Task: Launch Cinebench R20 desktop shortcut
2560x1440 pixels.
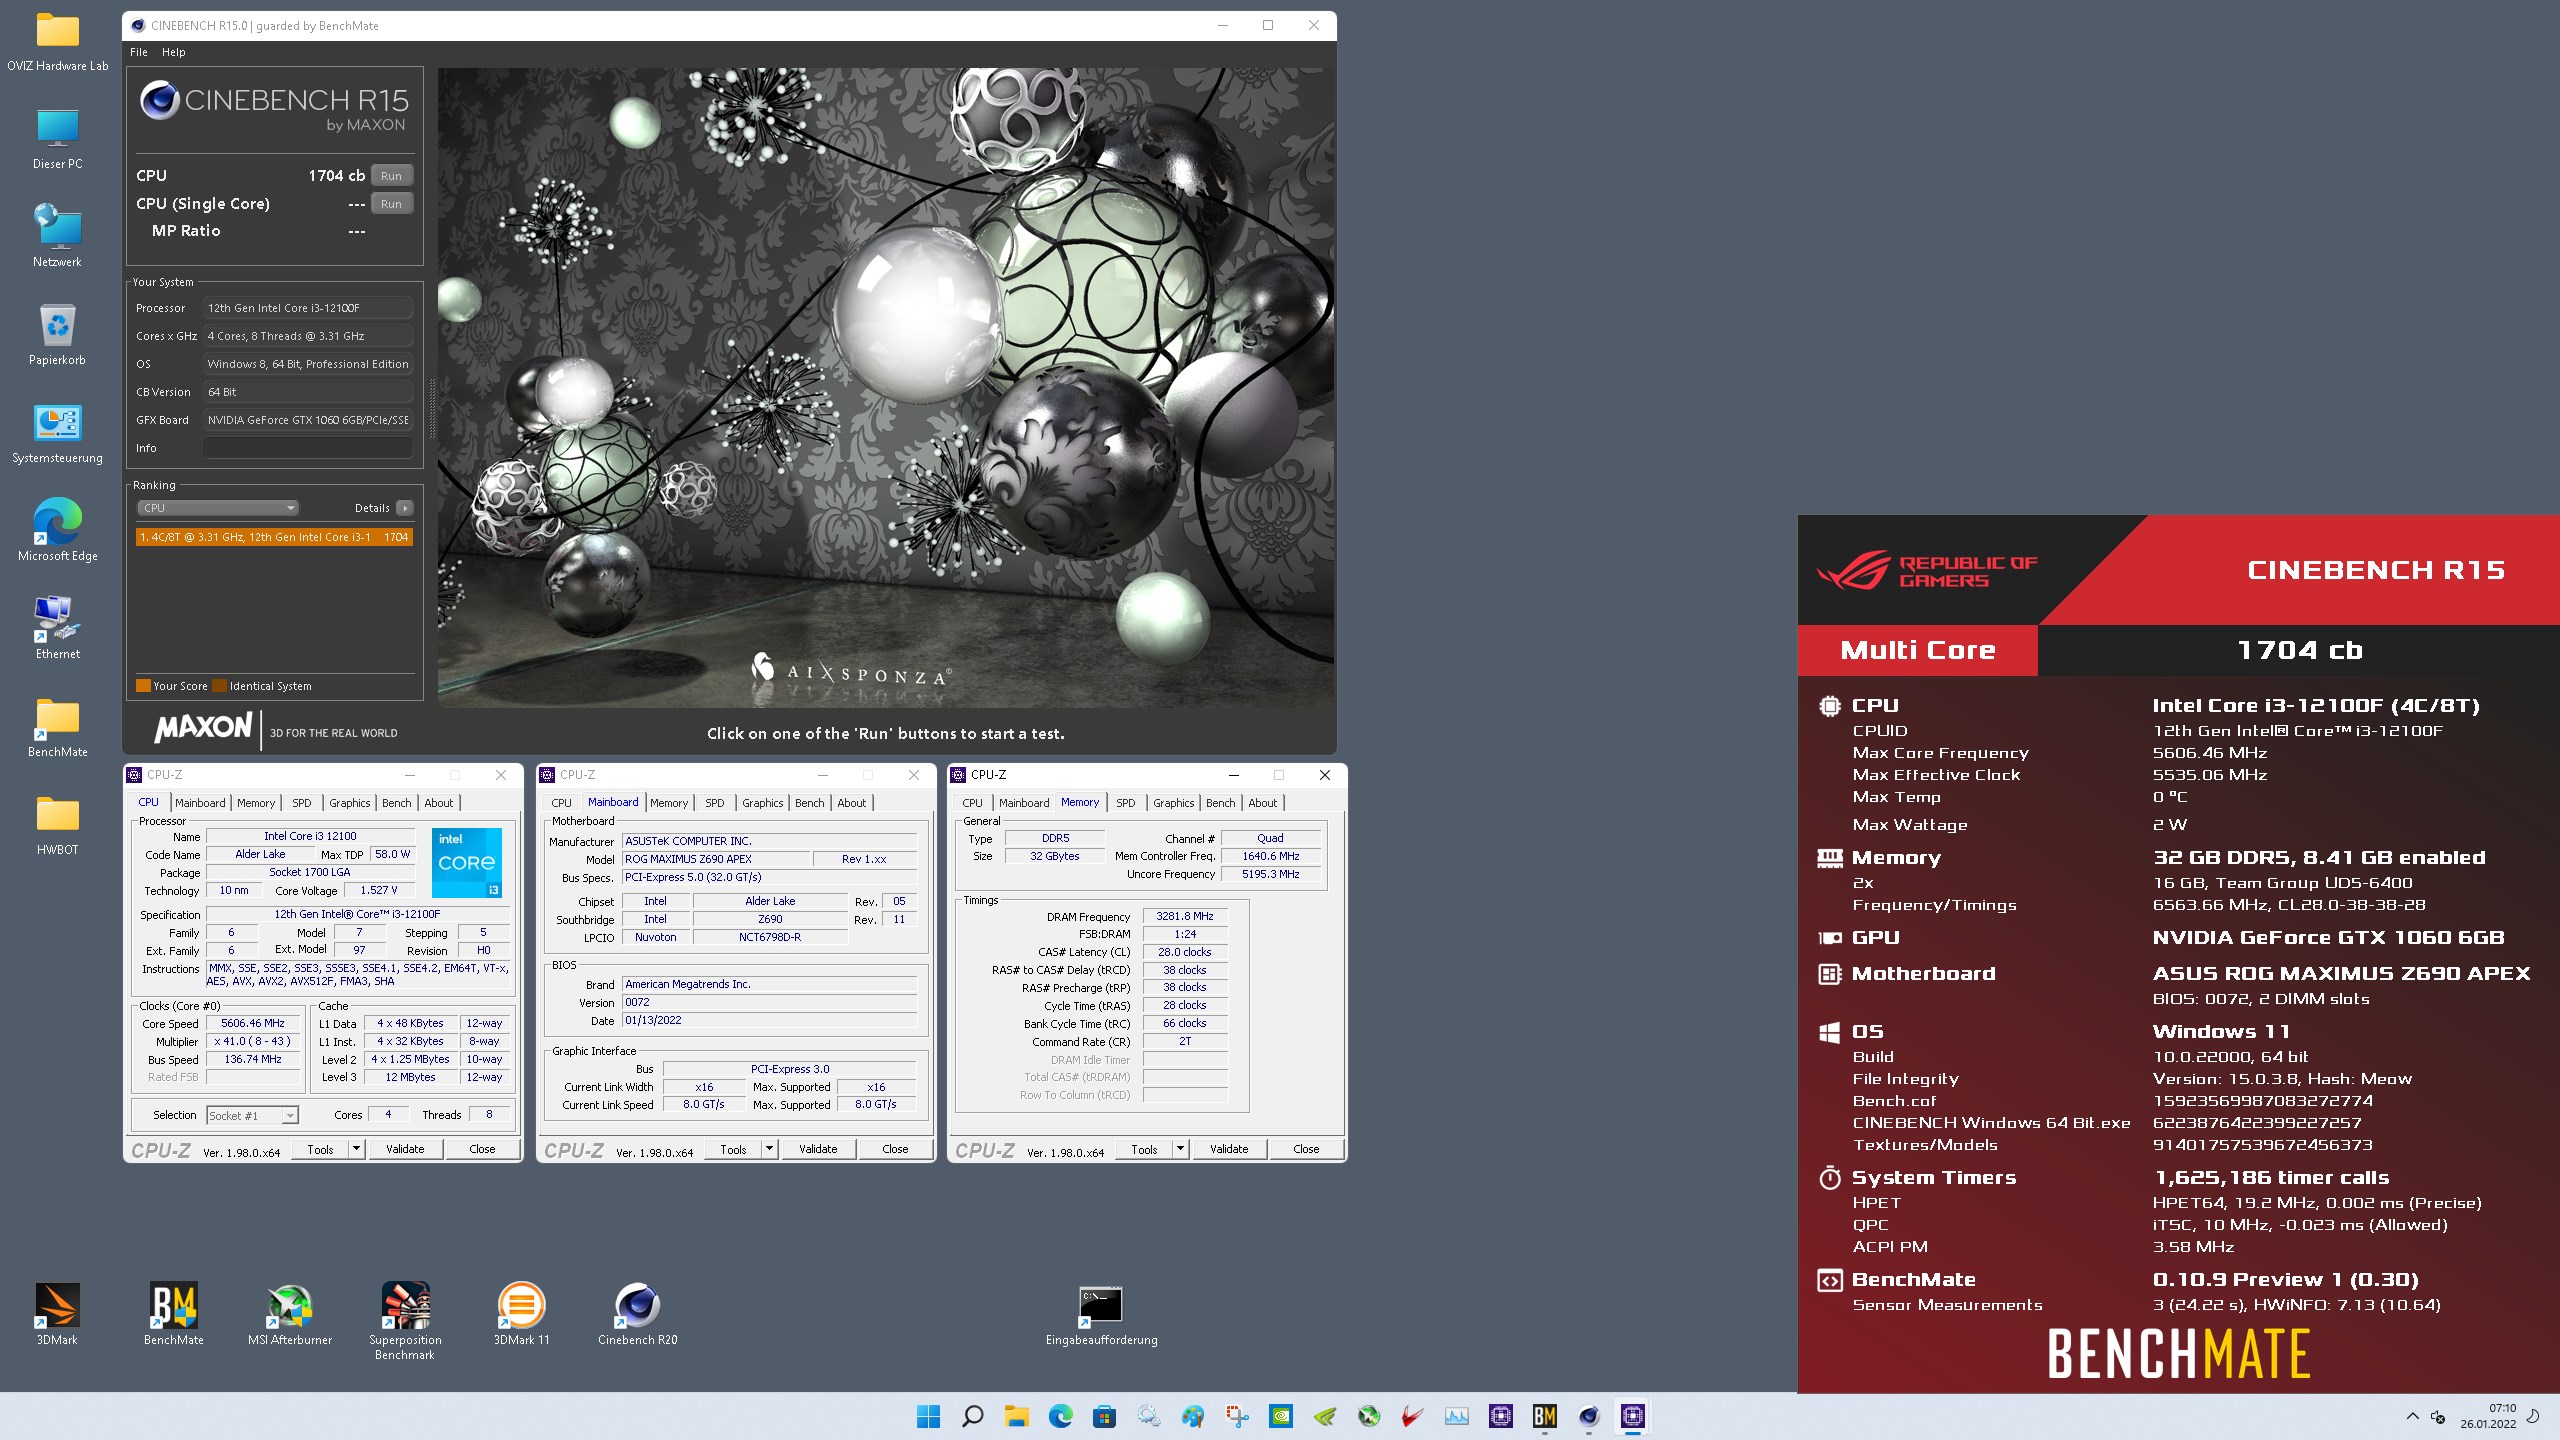Action: click(x=637, y=1313)
